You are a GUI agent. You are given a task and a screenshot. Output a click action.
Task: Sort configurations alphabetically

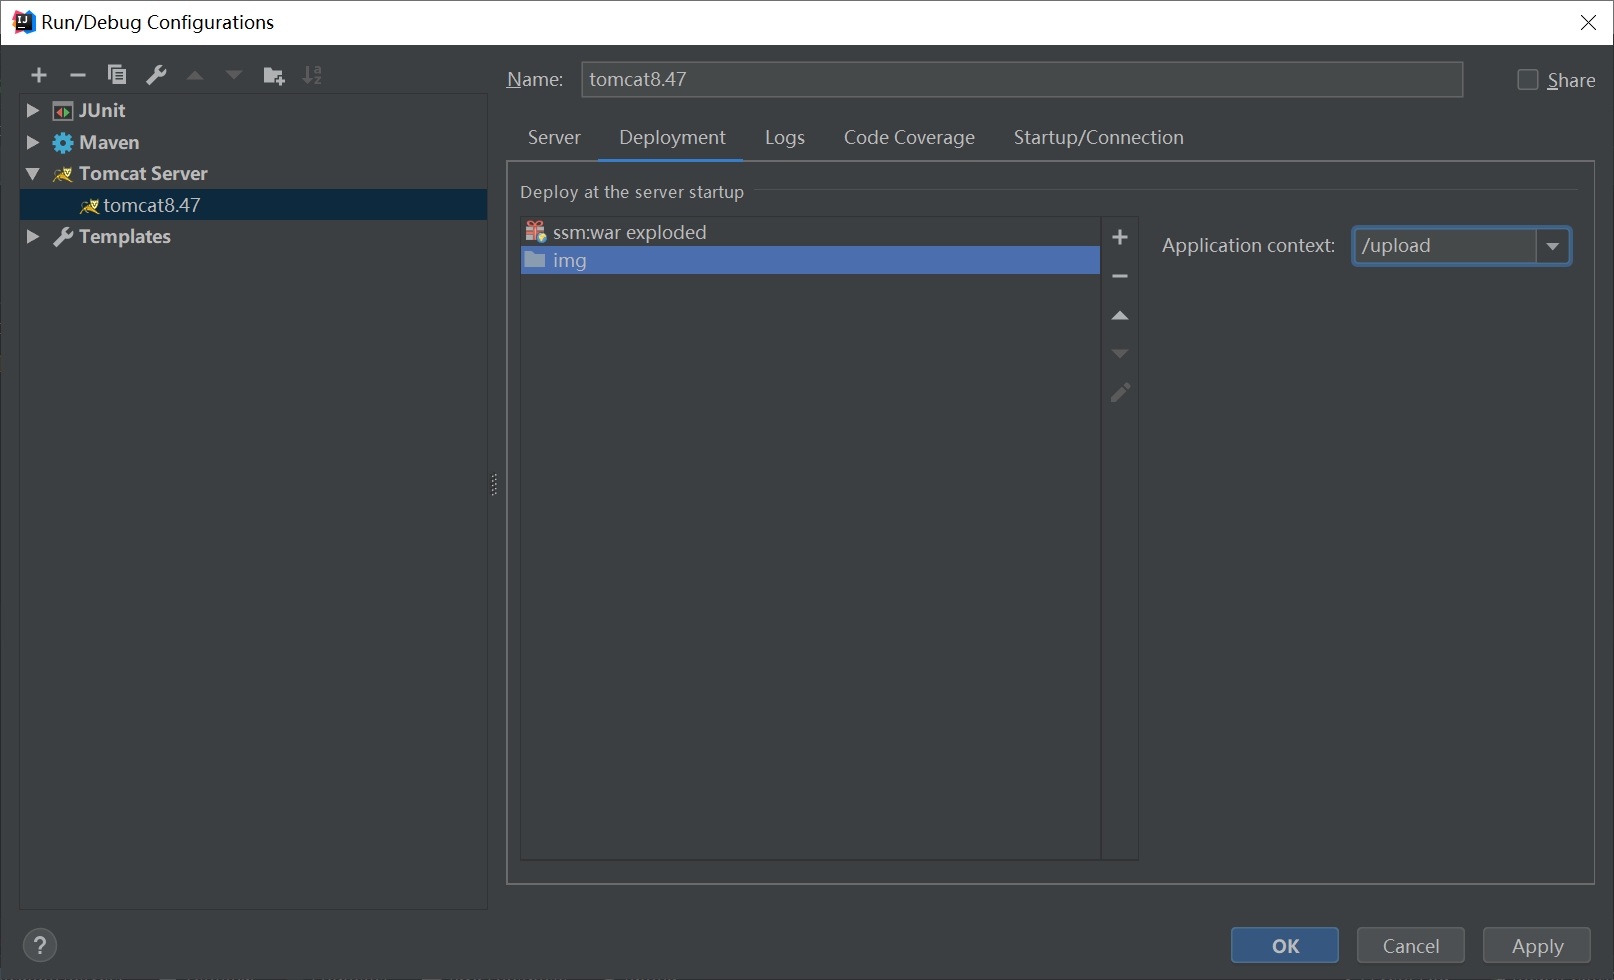point(312,74)
